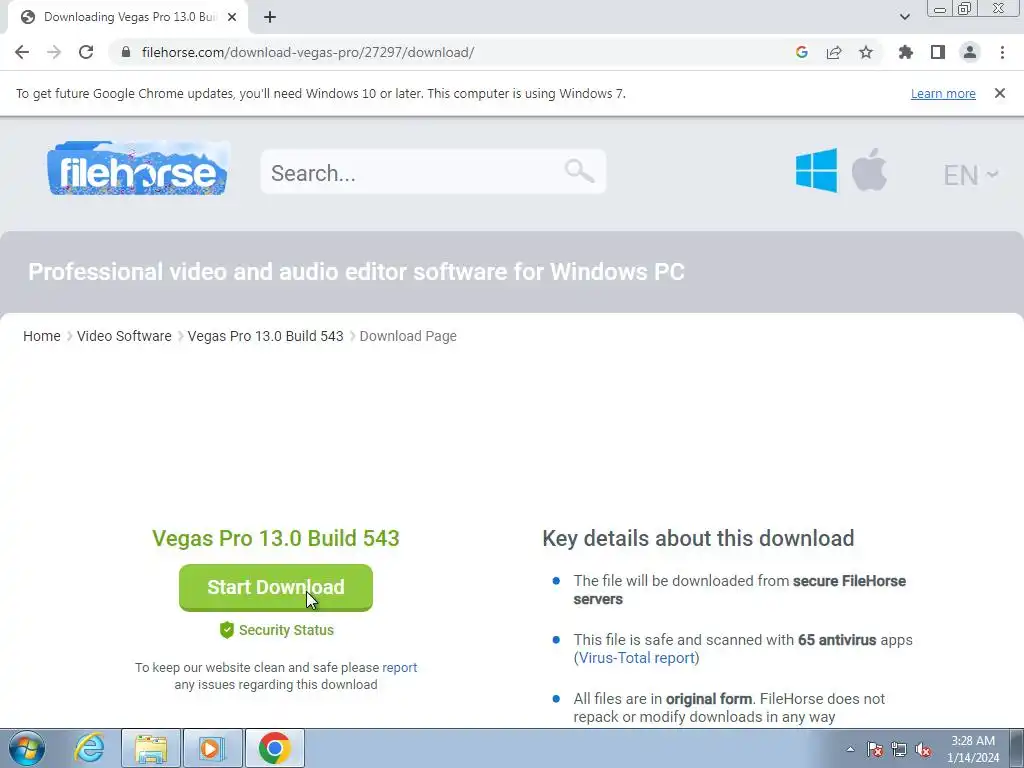Click the report link

coord(400,667)
